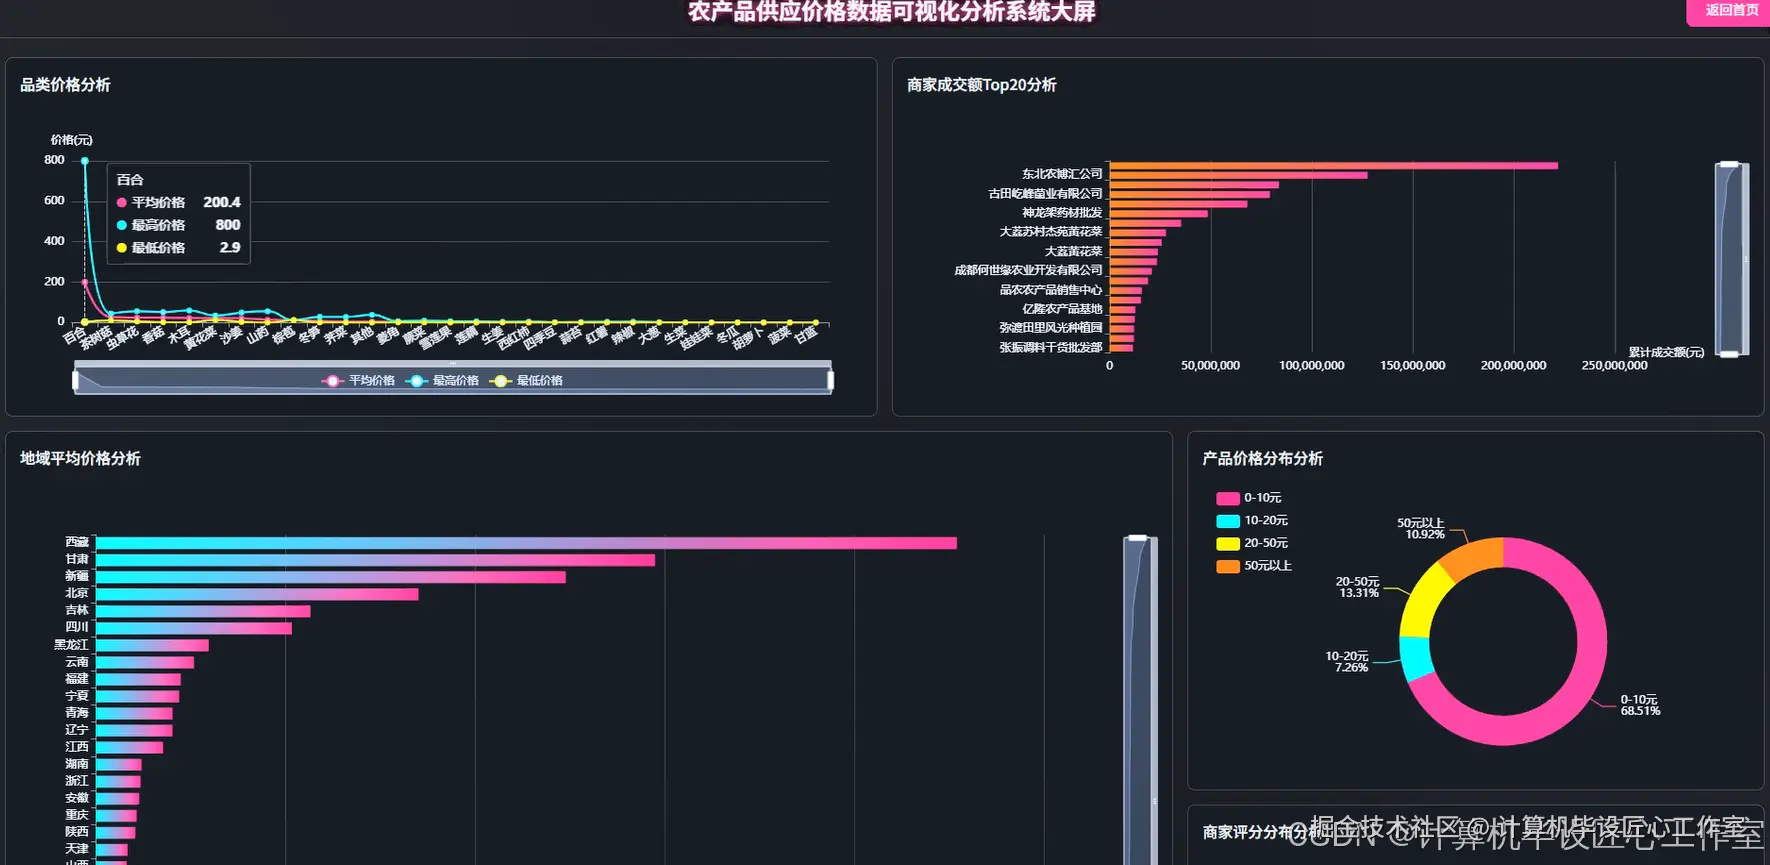Click the 累计成交额(元) axis title

[x=1666, y=352]
